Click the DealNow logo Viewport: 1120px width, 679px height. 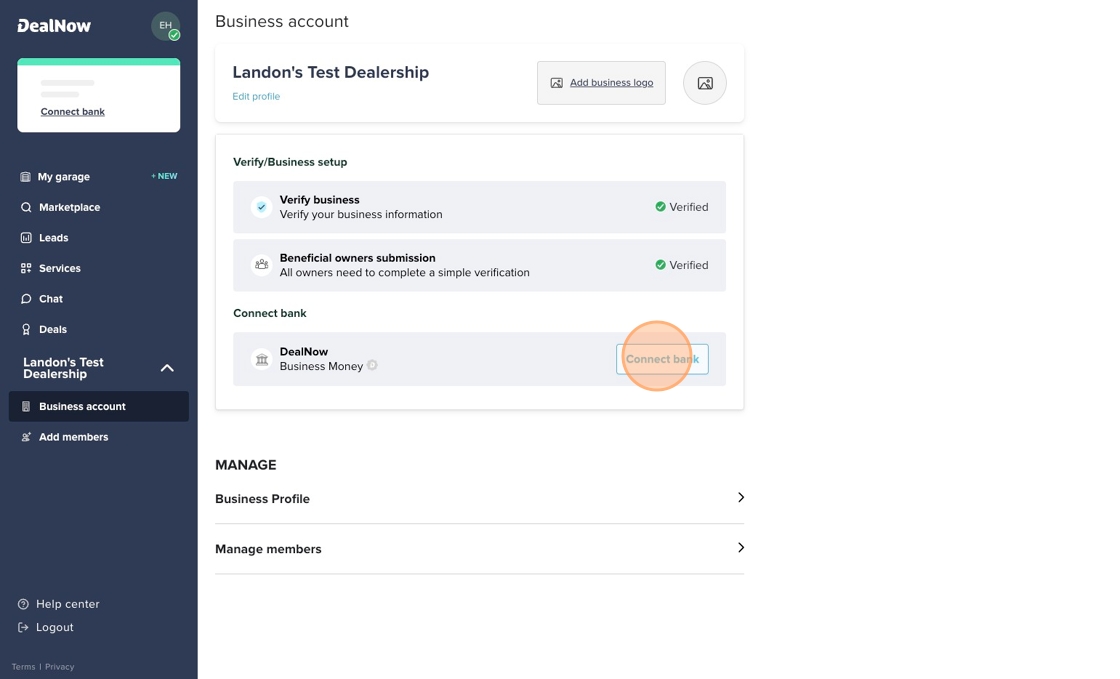pos(54,26)
